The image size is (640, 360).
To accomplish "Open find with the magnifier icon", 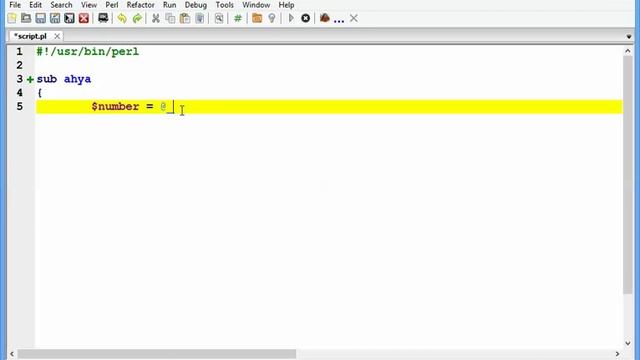I will tap(219, 18).
